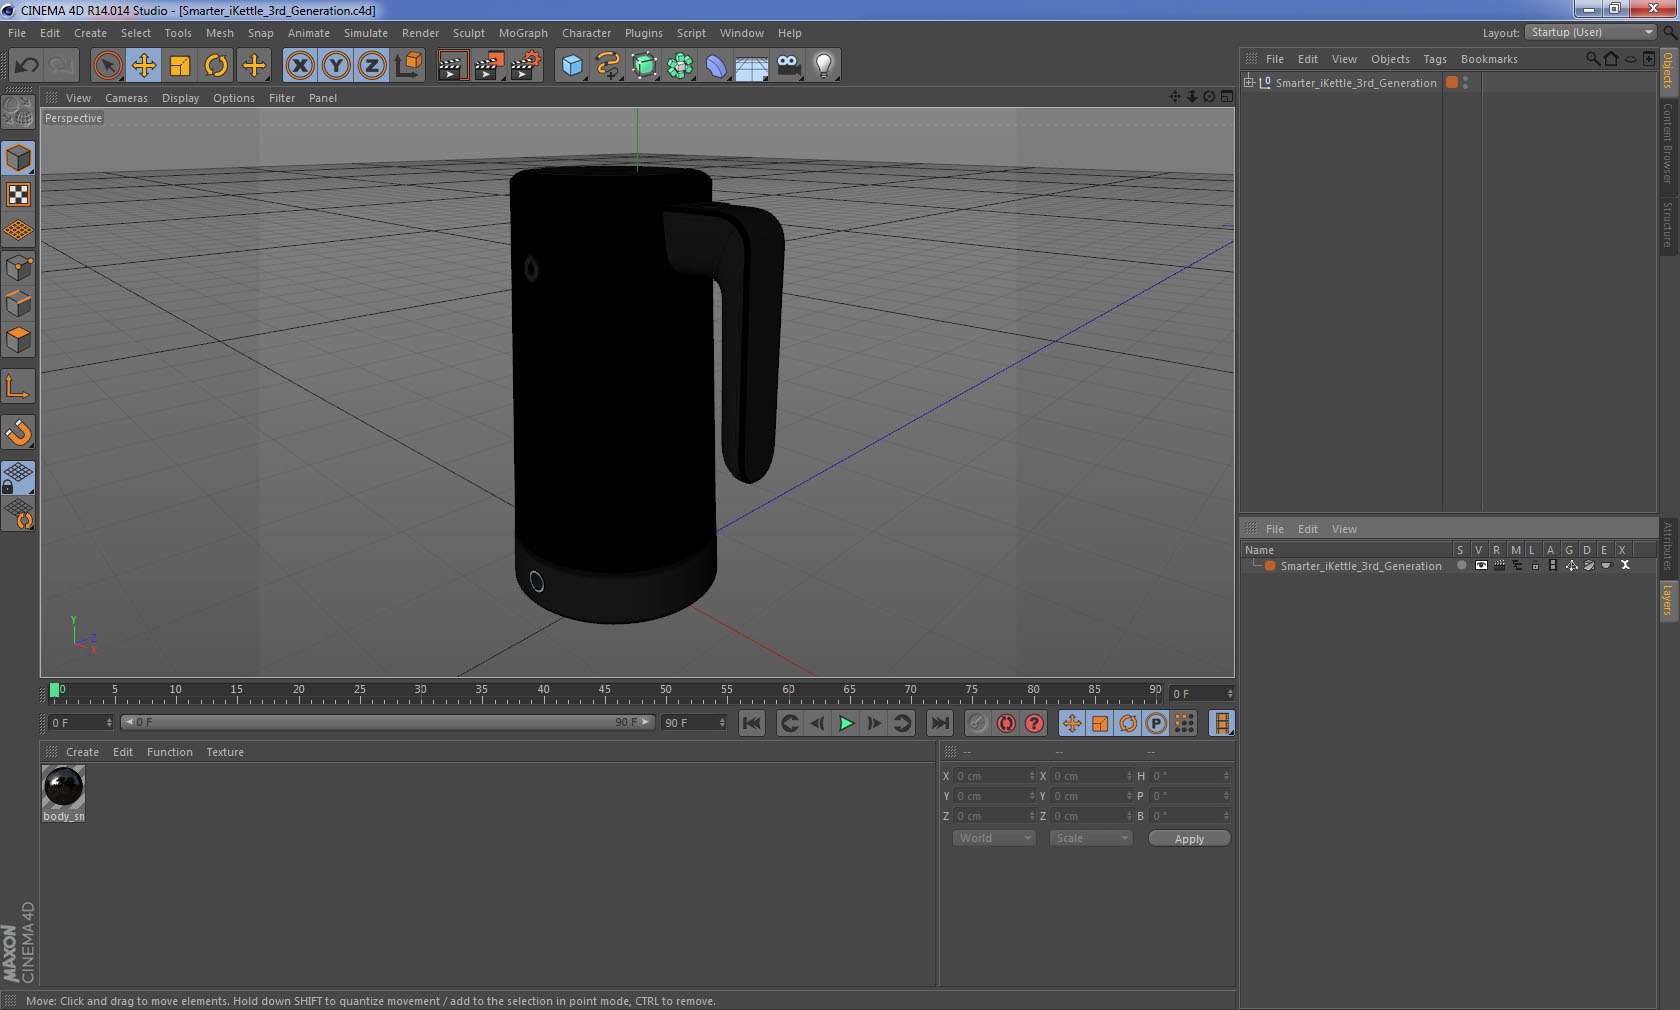Switch to Texture mode checker icon
This screenshot has height=1010, width=1680.
pyautogui.click(x=19, y=194)
